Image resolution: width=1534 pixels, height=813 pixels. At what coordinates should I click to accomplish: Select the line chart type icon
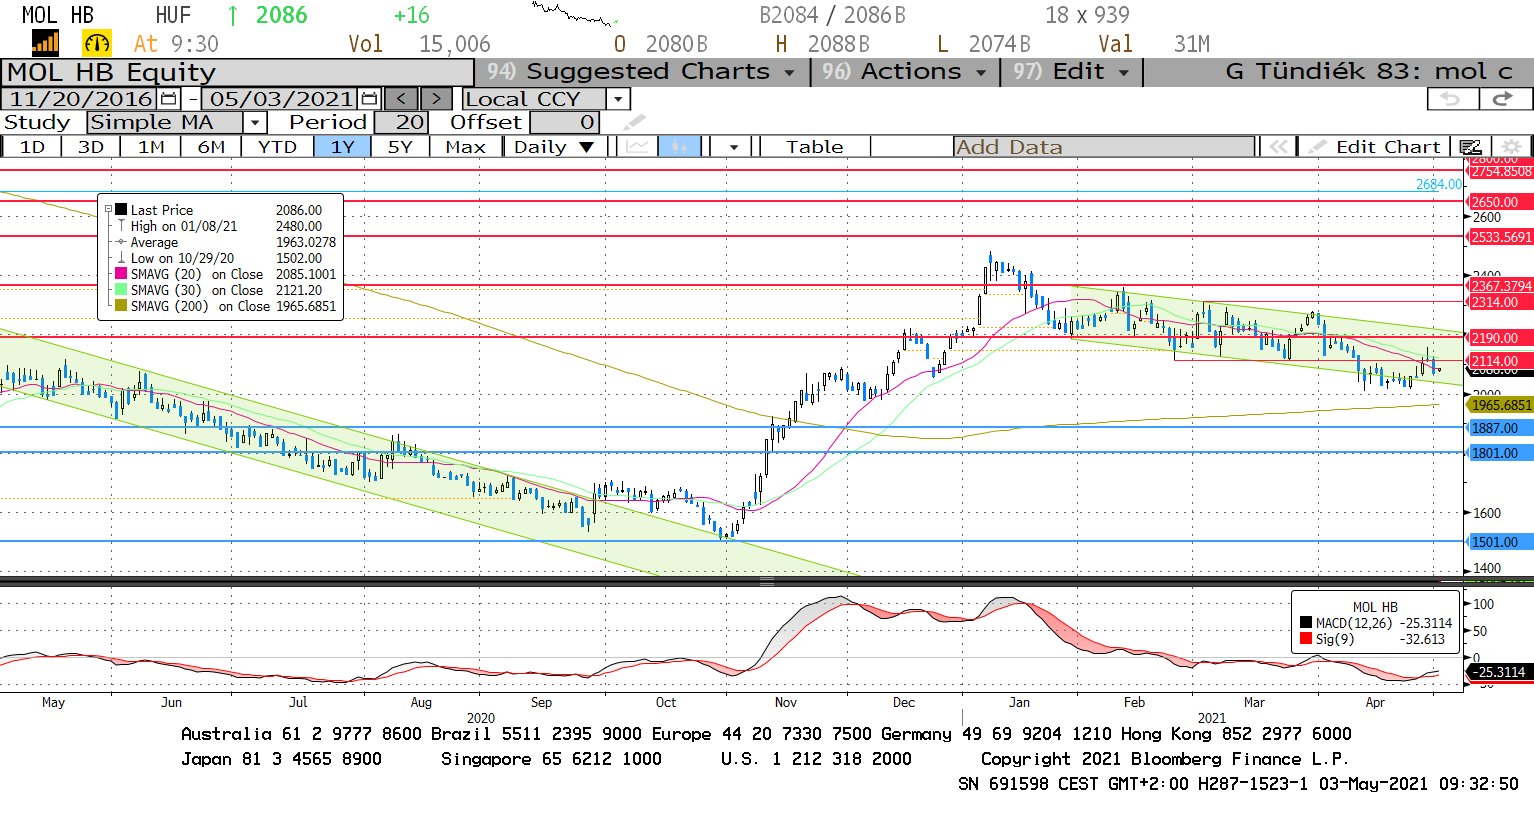click(637, 147)
